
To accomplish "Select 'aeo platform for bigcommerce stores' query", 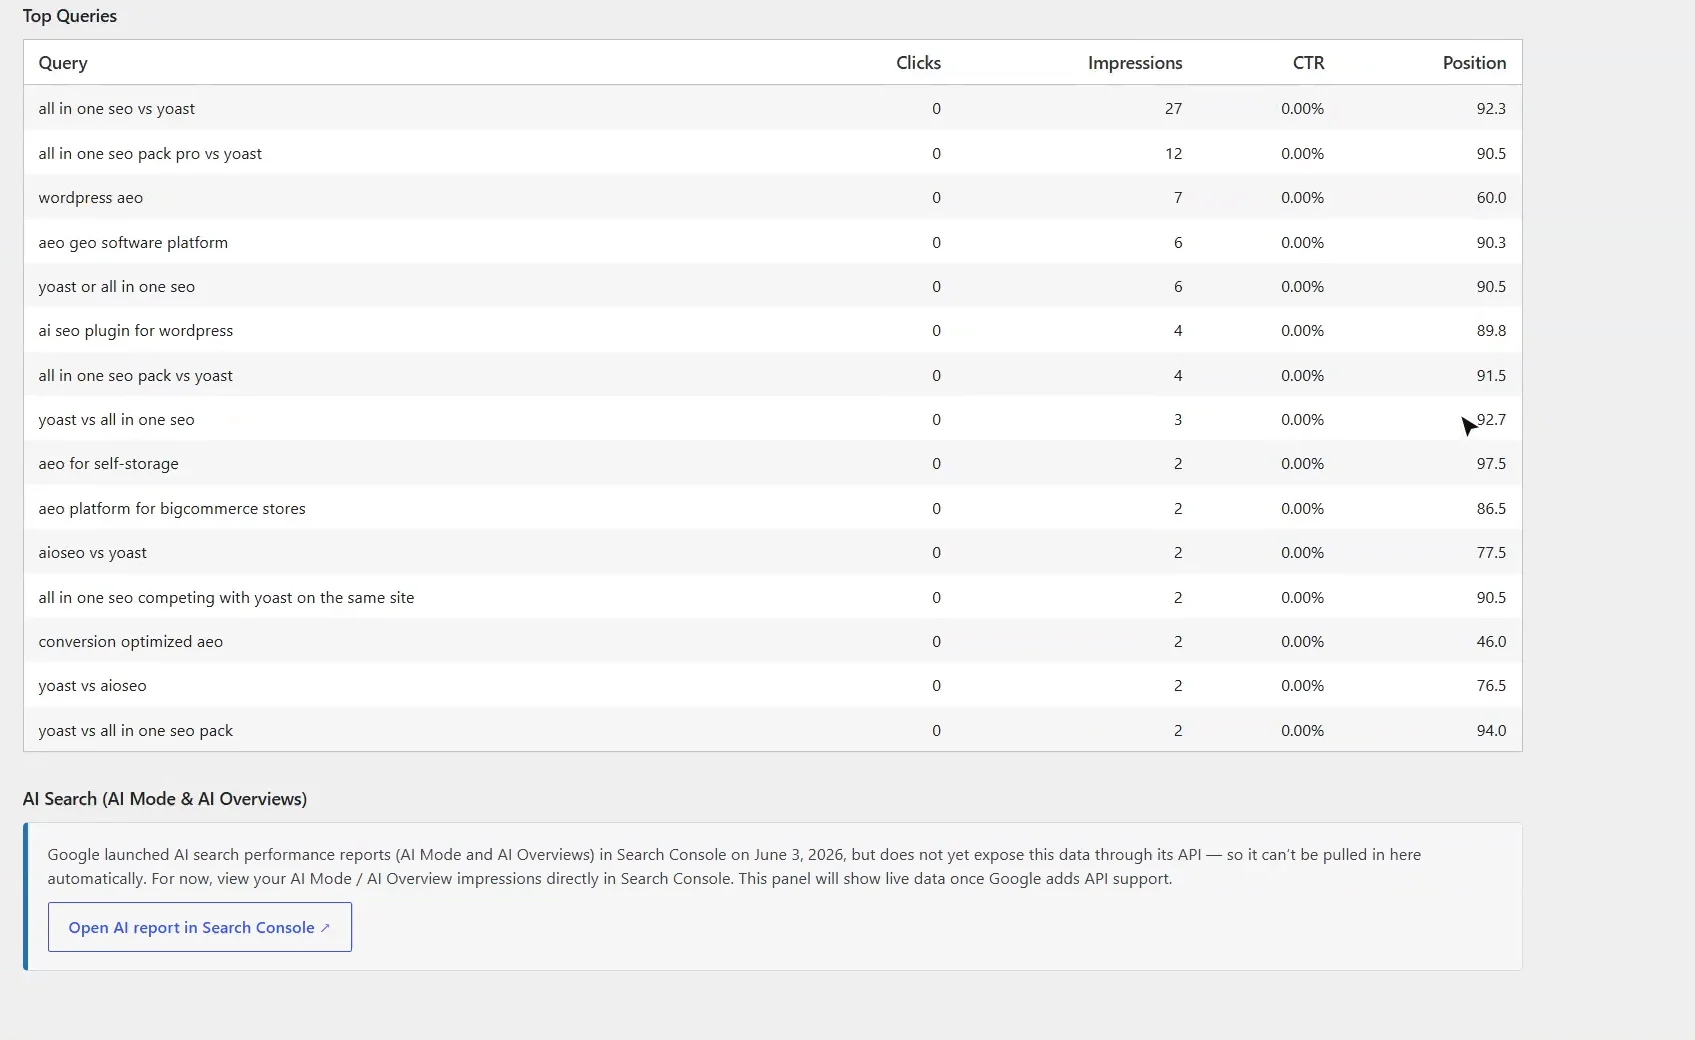I will [172, 509].
